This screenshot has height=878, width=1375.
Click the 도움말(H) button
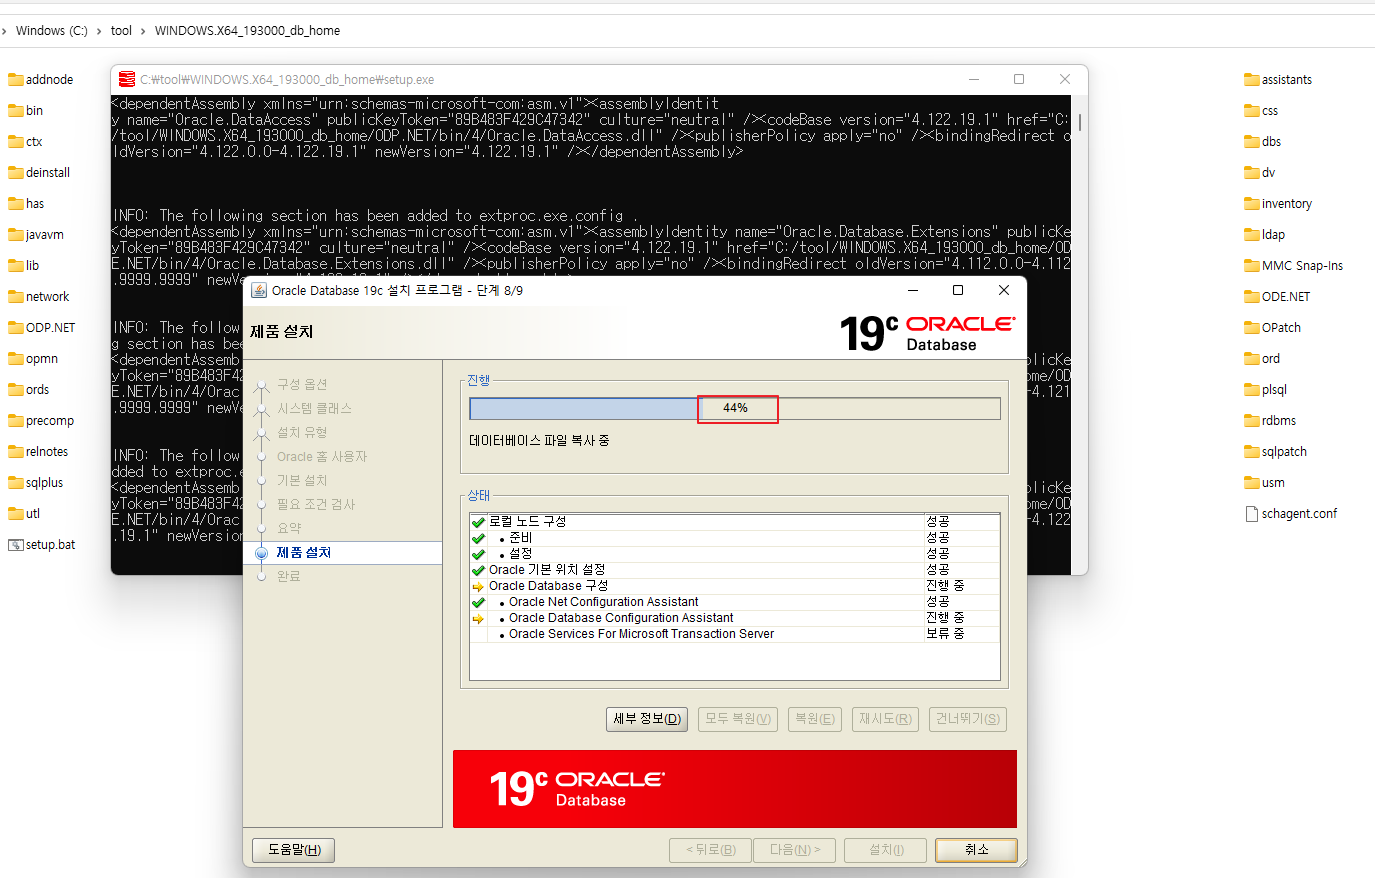coord(293,850)
